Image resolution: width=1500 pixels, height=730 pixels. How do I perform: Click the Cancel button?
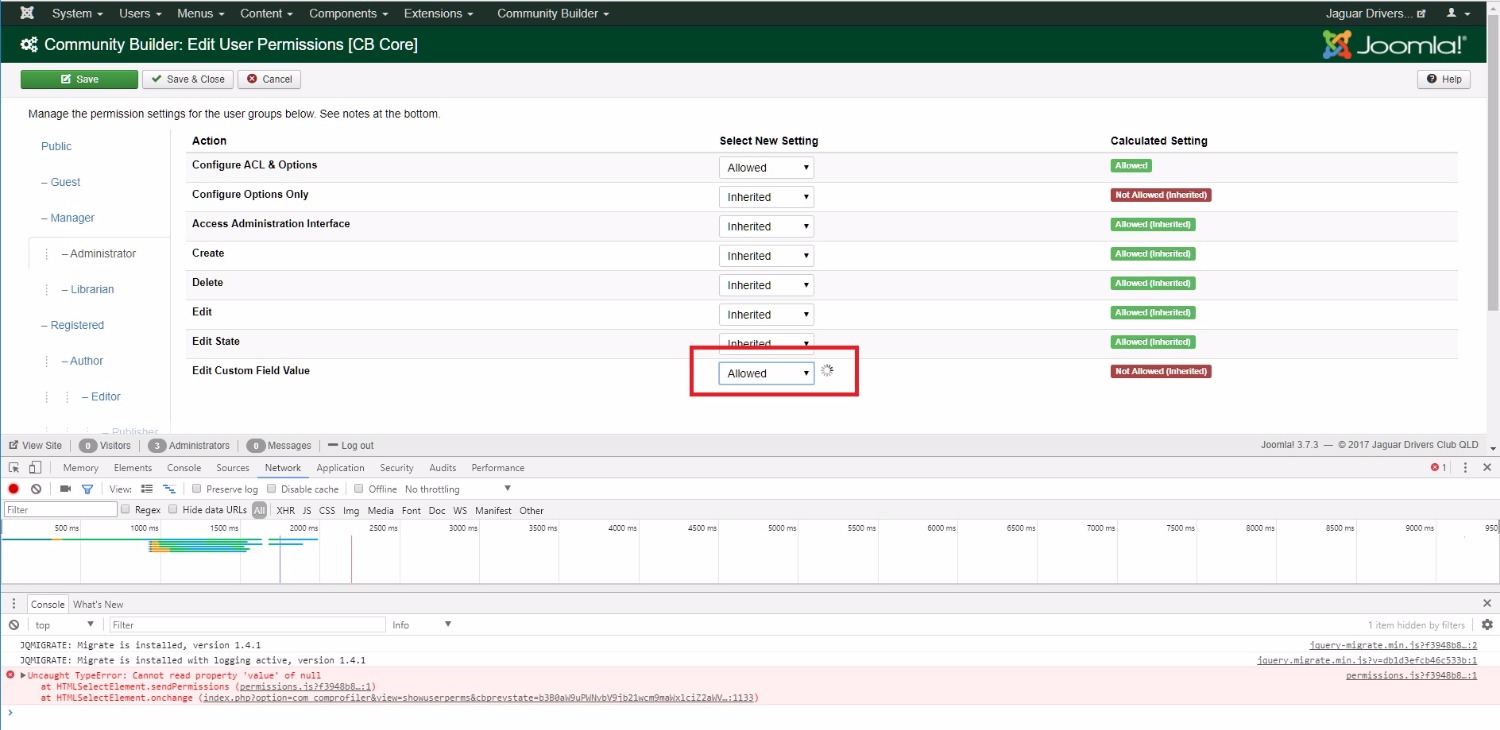(269, 79)
